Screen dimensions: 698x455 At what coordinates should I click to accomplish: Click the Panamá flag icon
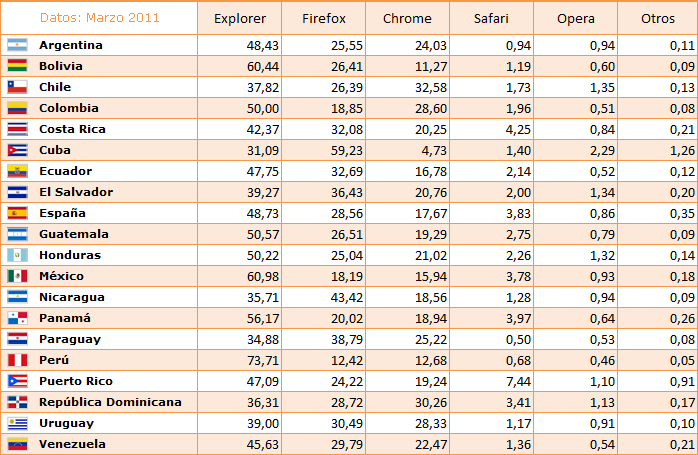point(17,318)
